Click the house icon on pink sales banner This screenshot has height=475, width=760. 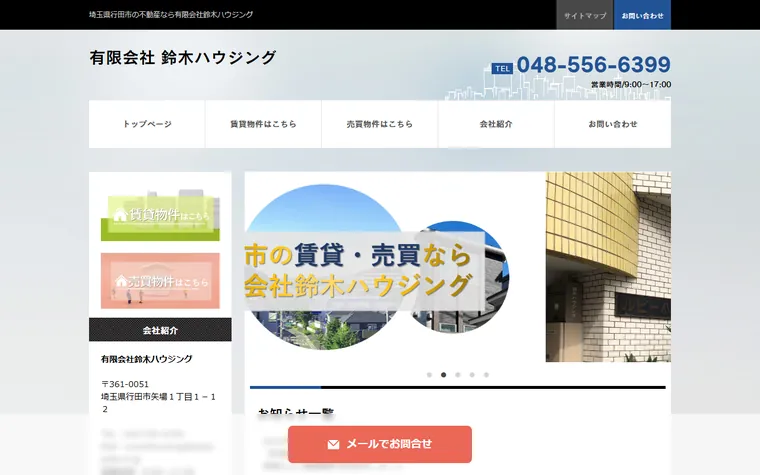click(121, 281)
